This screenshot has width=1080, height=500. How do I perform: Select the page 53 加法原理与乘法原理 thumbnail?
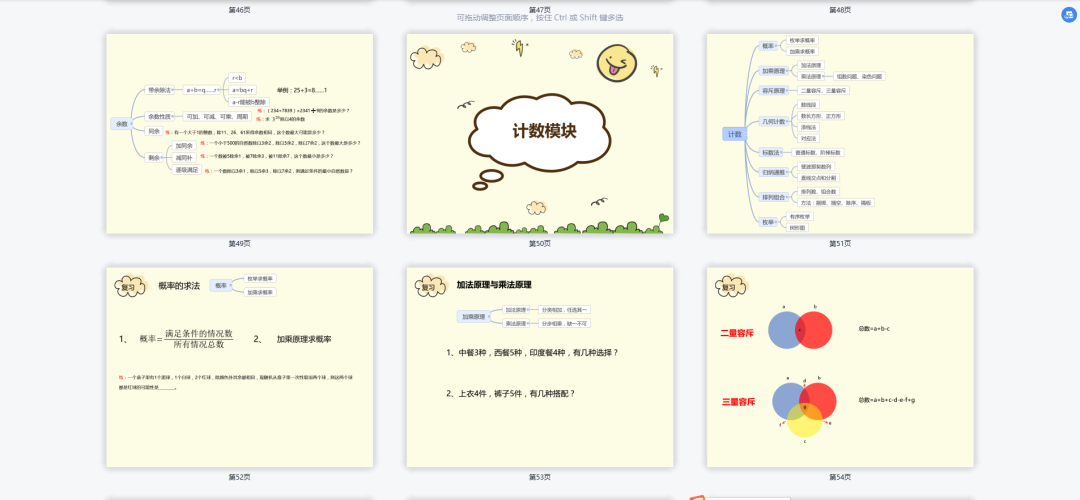(x=540, y=367)
